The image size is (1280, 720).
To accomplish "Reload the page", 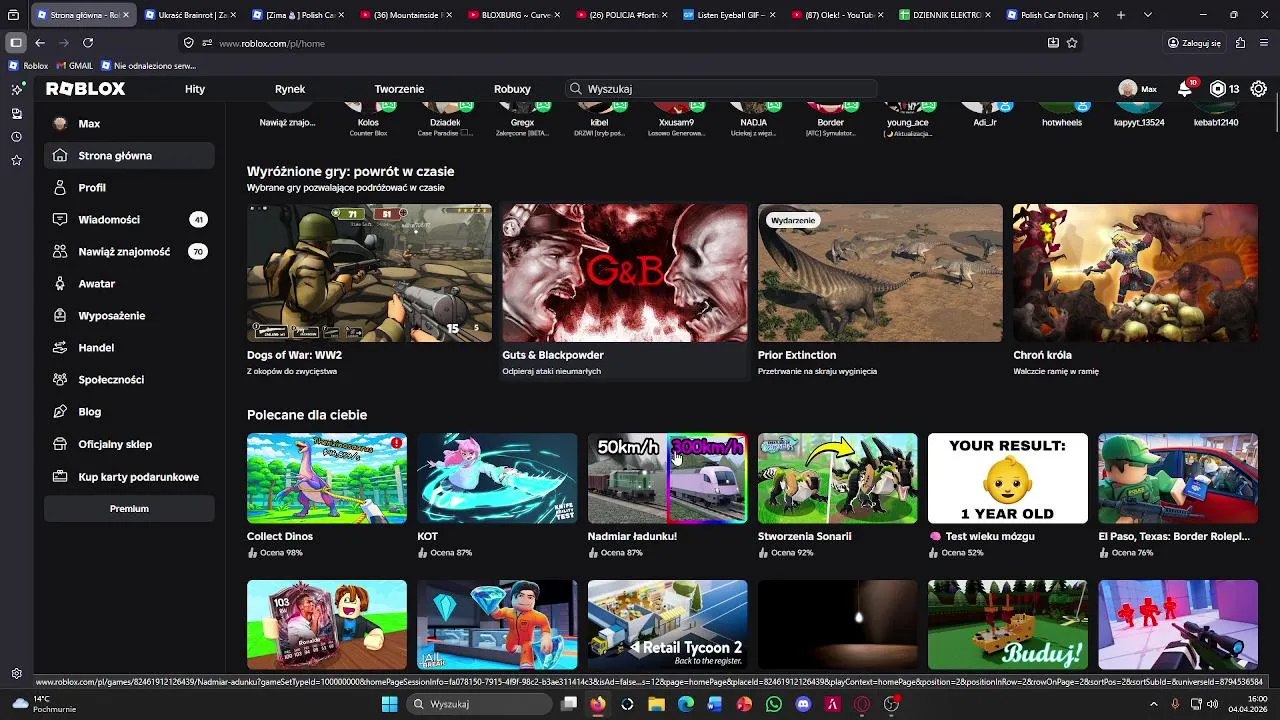I will pyautogui.click(x=88, y=43).
